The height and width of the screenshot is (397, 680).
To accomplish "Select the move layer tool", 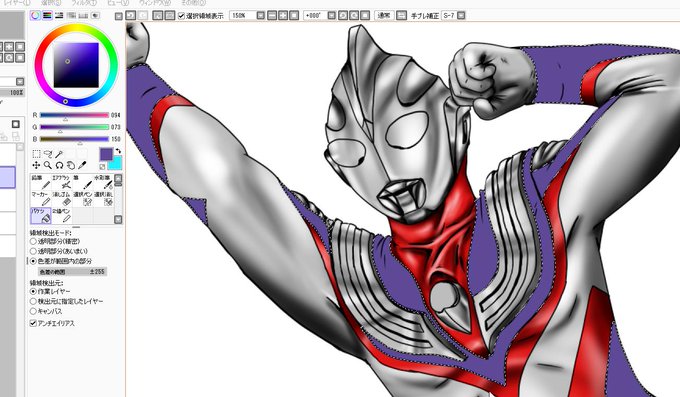I will [x=36, y=165].
